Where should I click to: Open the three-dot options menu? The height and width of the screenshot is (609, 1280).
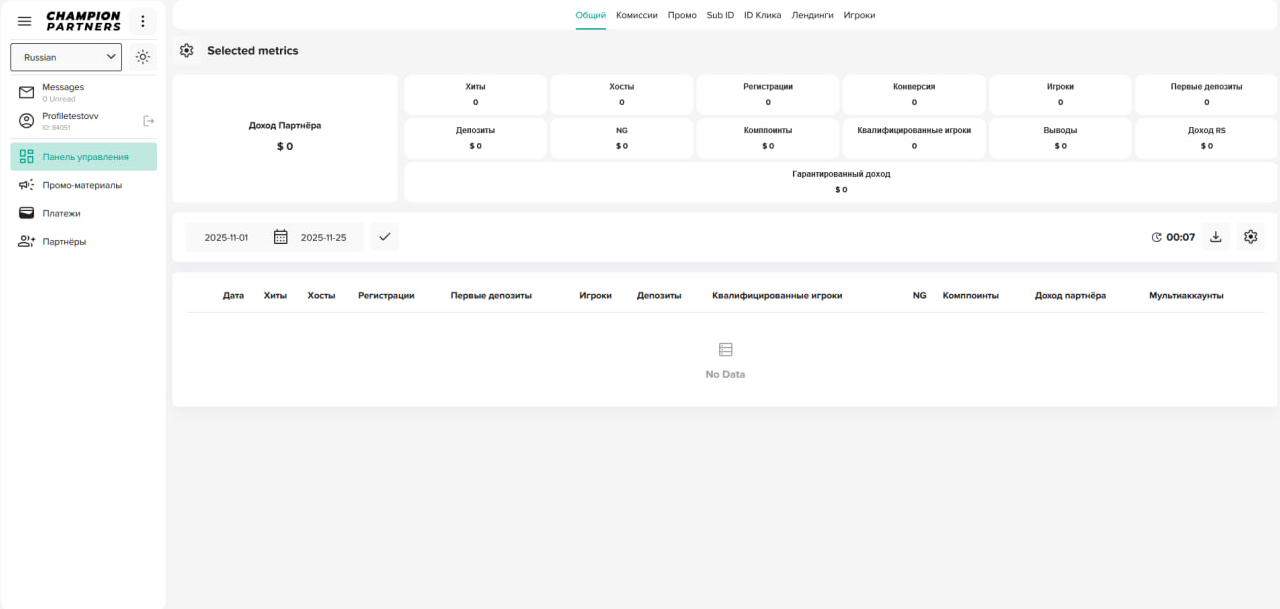pos(142,21)
